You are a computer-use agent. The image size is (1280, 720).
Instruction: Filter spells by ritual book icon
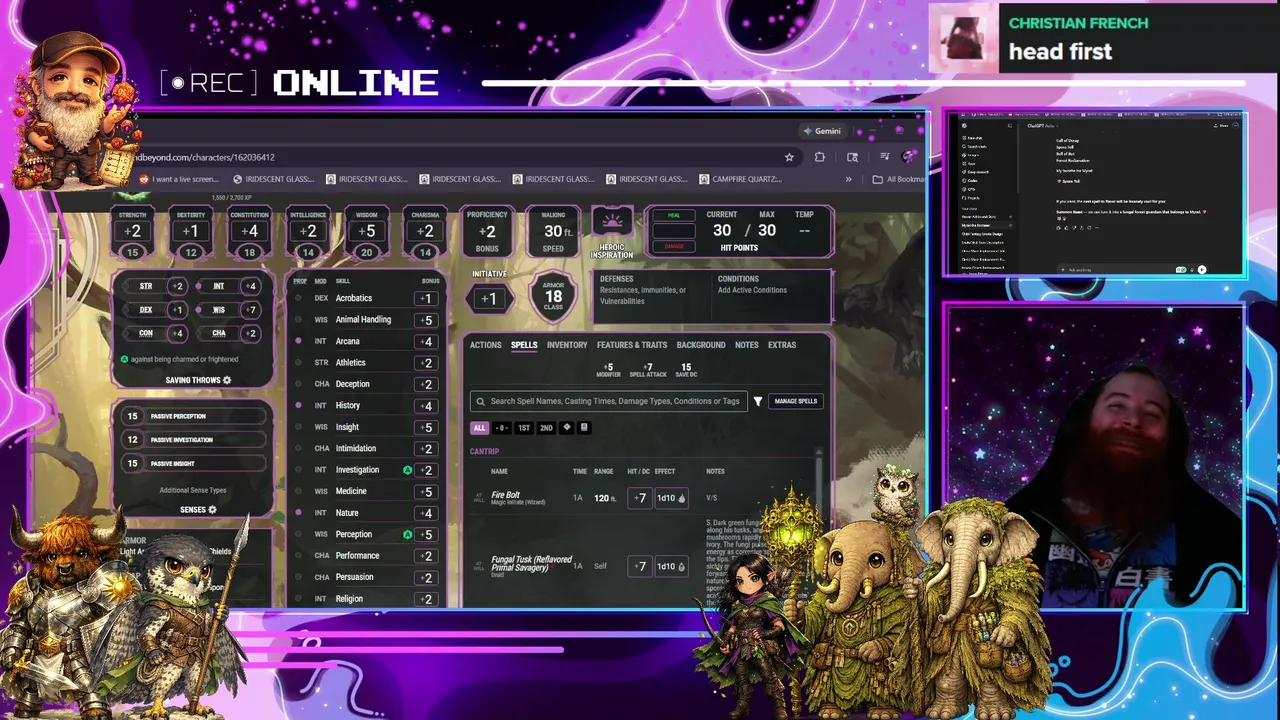click(x=584, y=428)
